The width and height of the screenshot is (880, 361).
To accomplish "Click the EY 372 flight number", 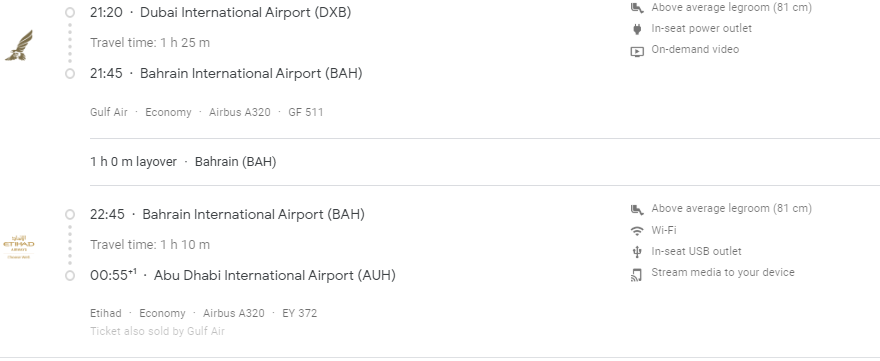I will pyautogui.click(x=300, y=313).
